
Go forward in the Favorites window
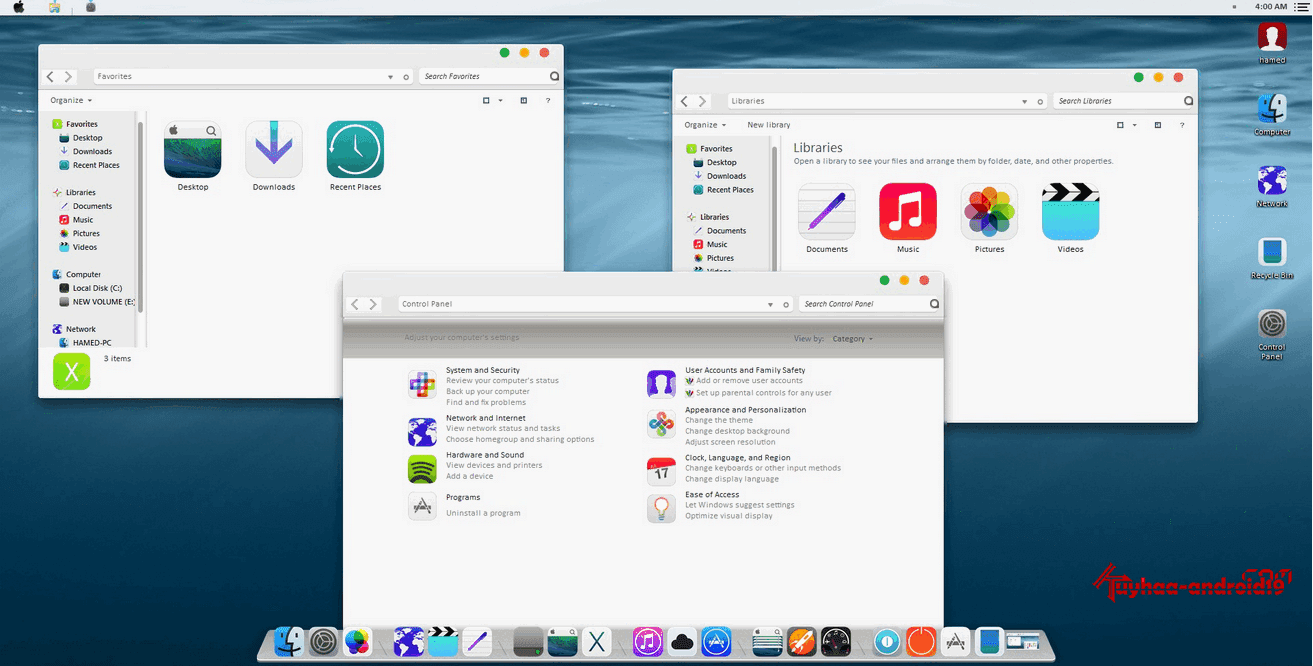(68, 76)
